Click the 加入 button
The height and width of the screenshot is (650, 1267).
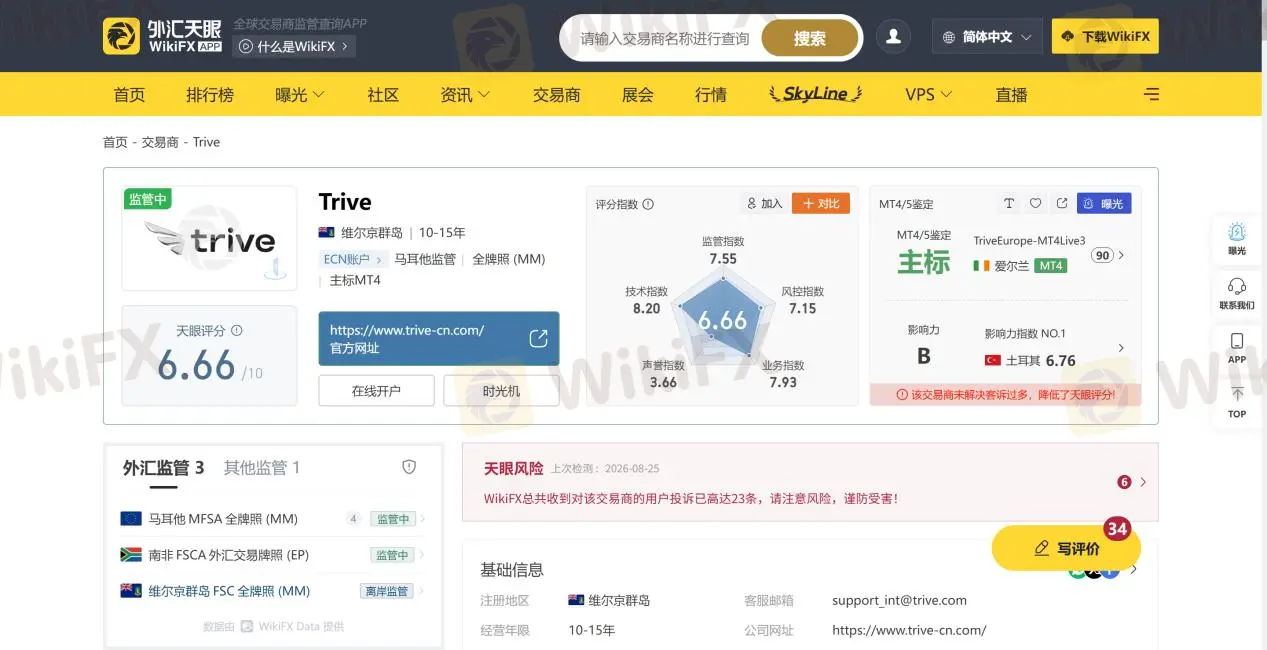pyautogui.click(x=765, y=203)
